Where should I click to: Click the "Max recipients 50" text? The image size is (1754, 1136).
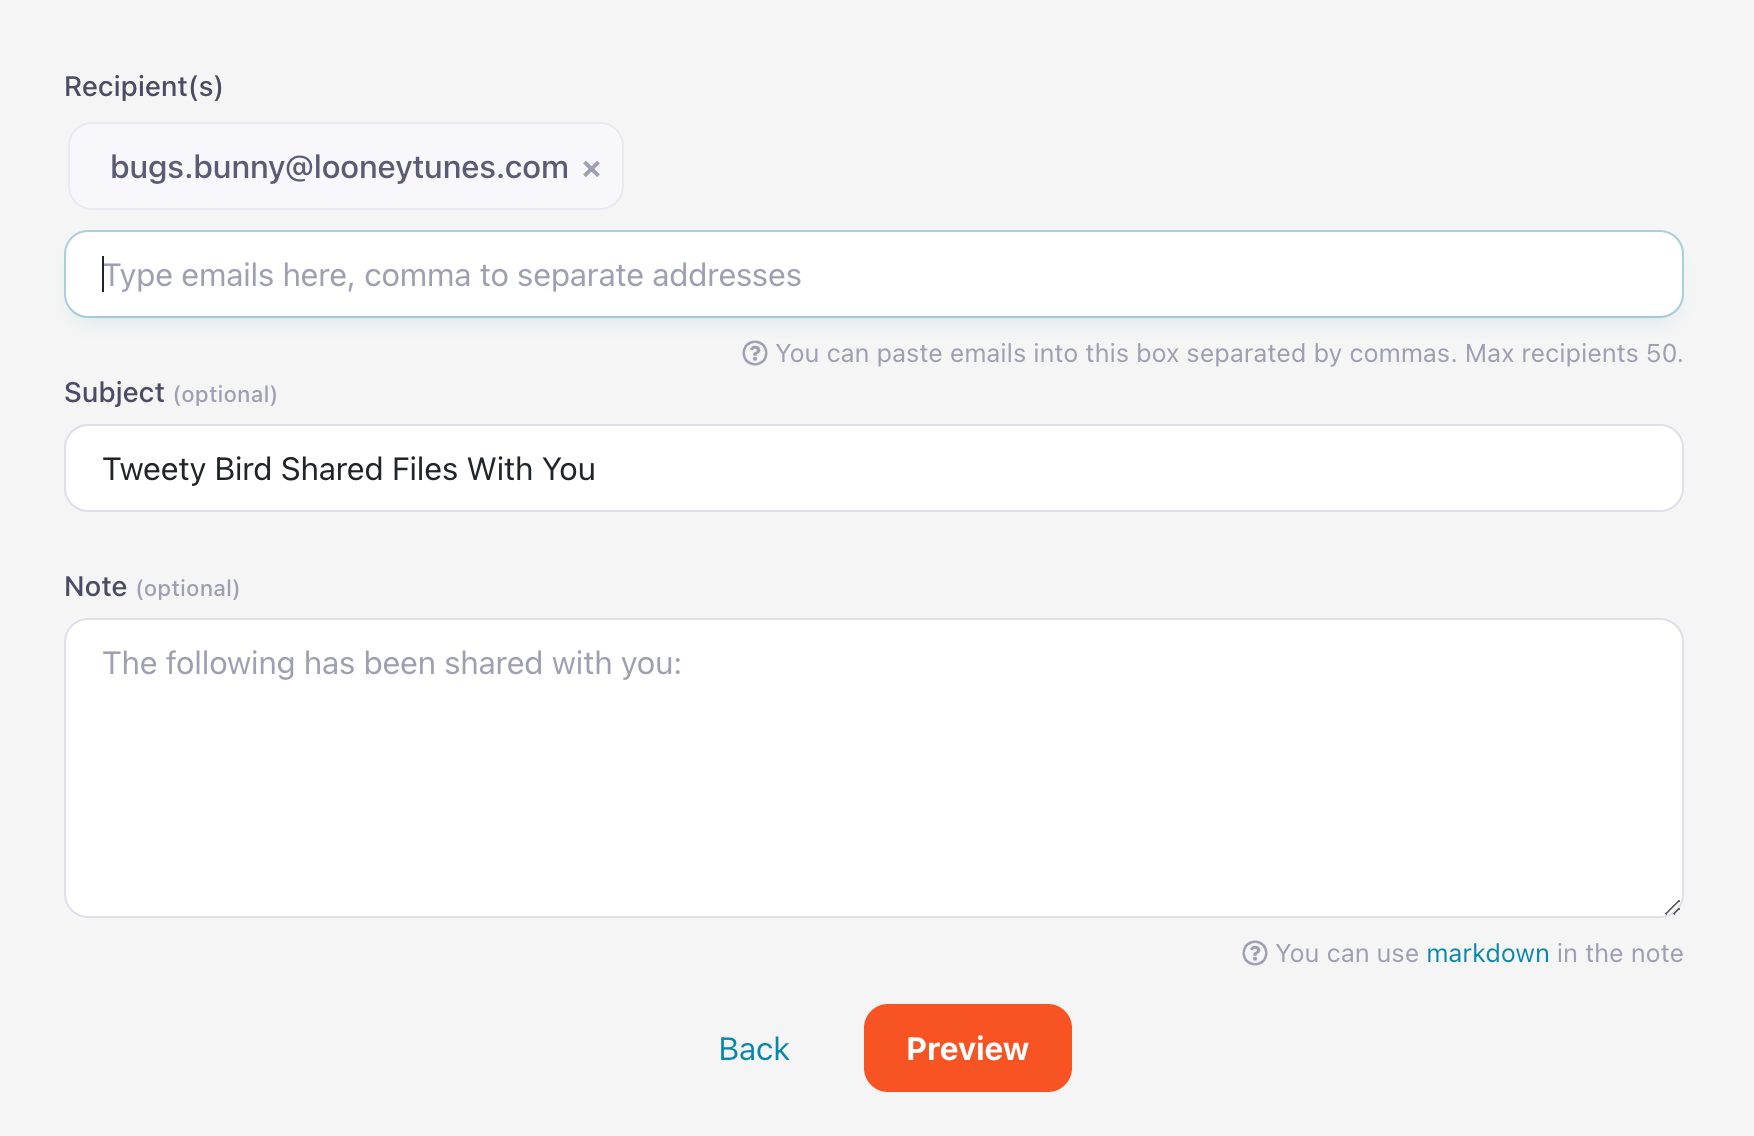tap(1573, 353)
